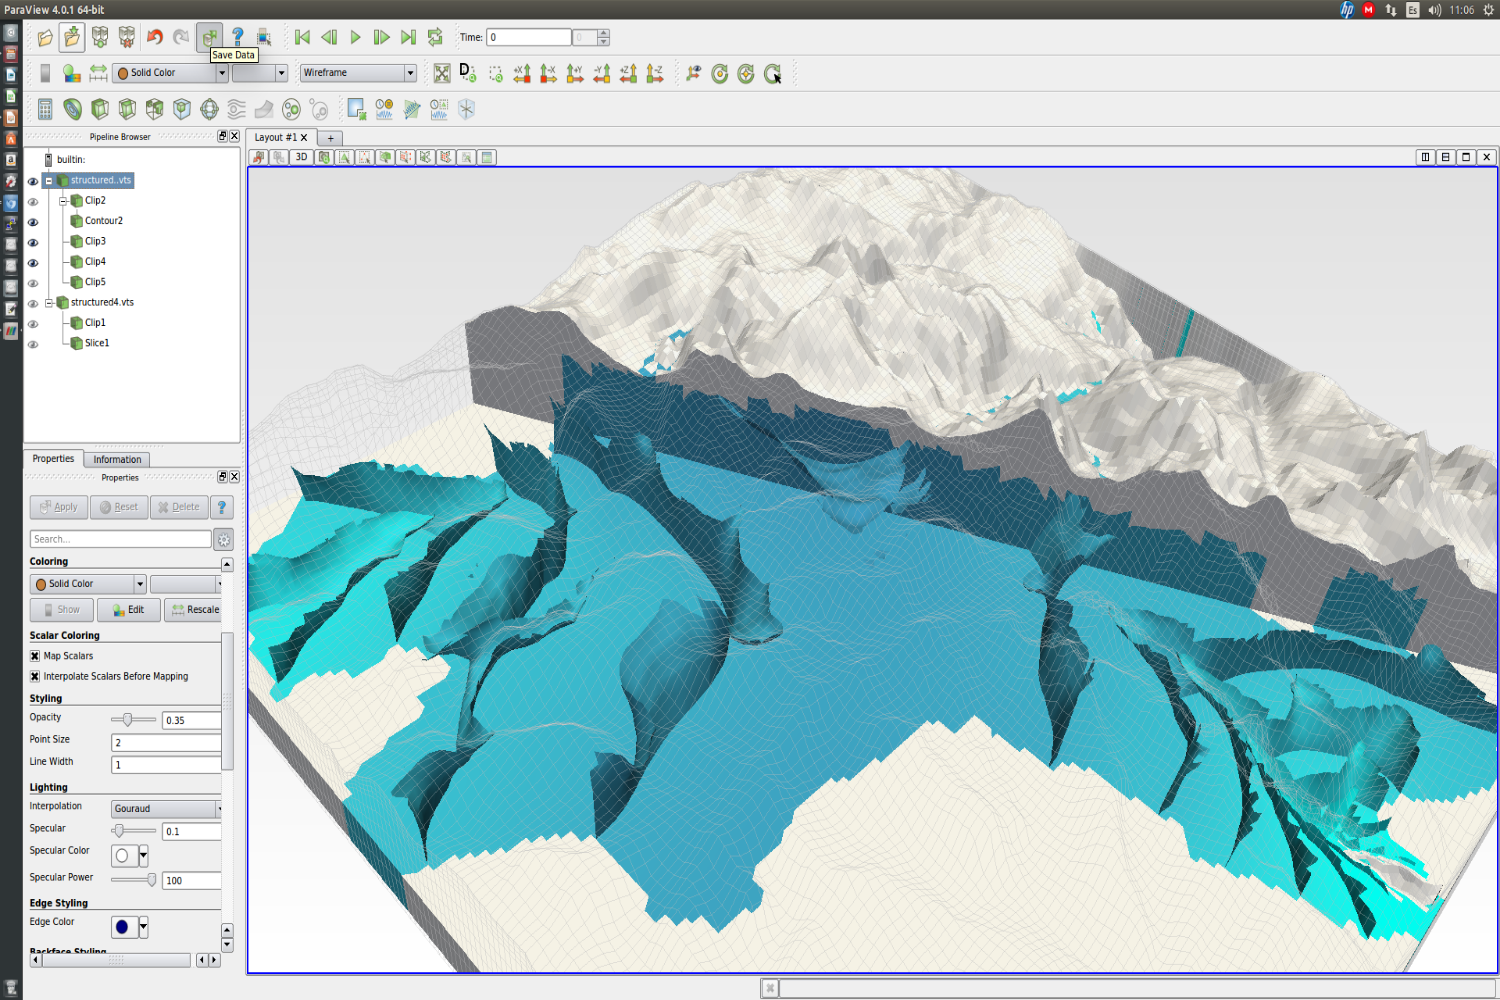Click the Extract Selection icon

coord(356,109)
